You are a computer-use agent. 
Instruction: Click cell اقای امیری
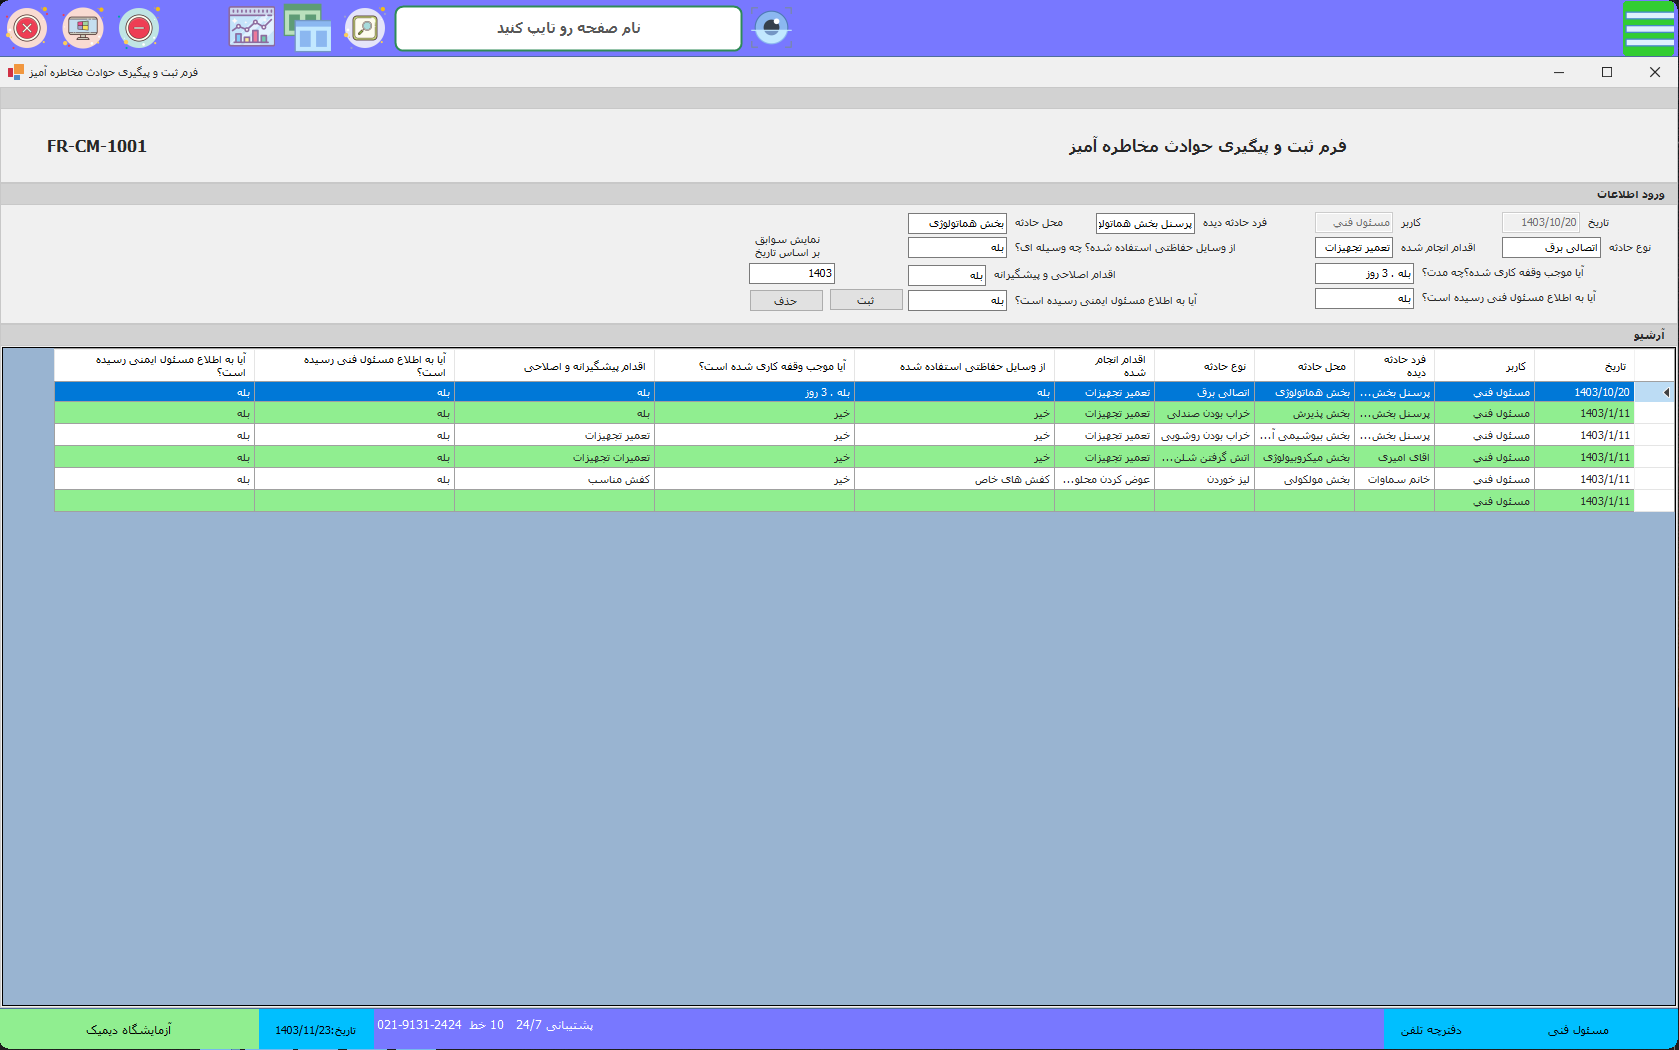pos(1394,457)
